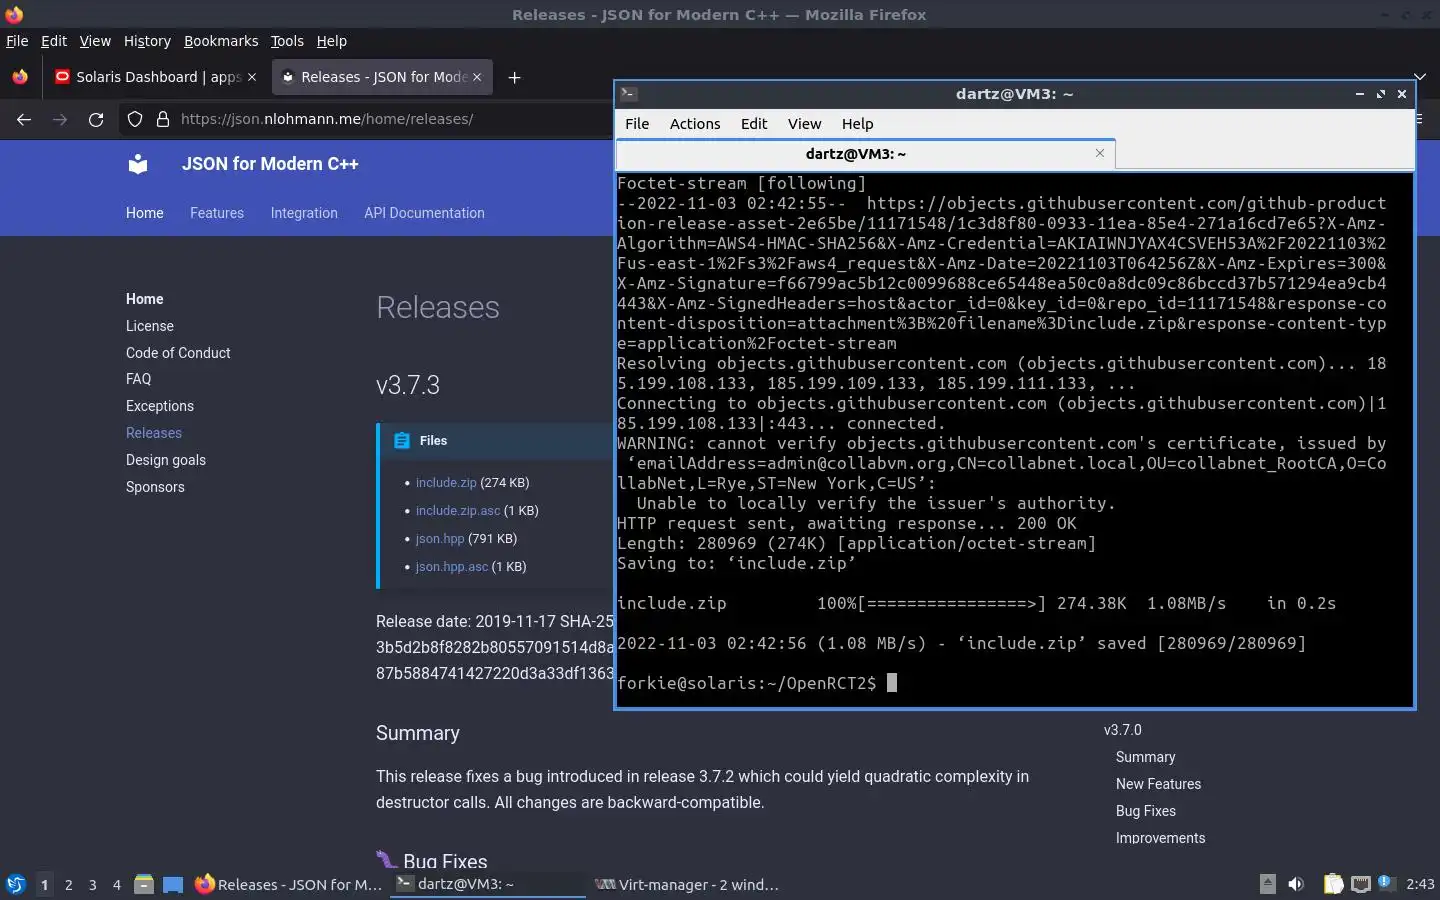The image size is (1440, 900).
Task: Click the notification icon with blue badge in tray
Action: point(1385,883)
